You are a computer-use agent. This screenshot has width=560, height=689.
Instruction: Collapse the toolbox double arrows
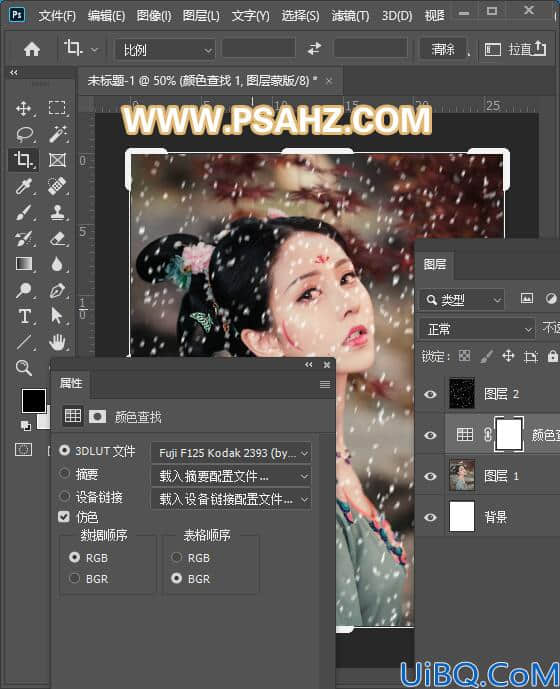click(x=14, y=73)
